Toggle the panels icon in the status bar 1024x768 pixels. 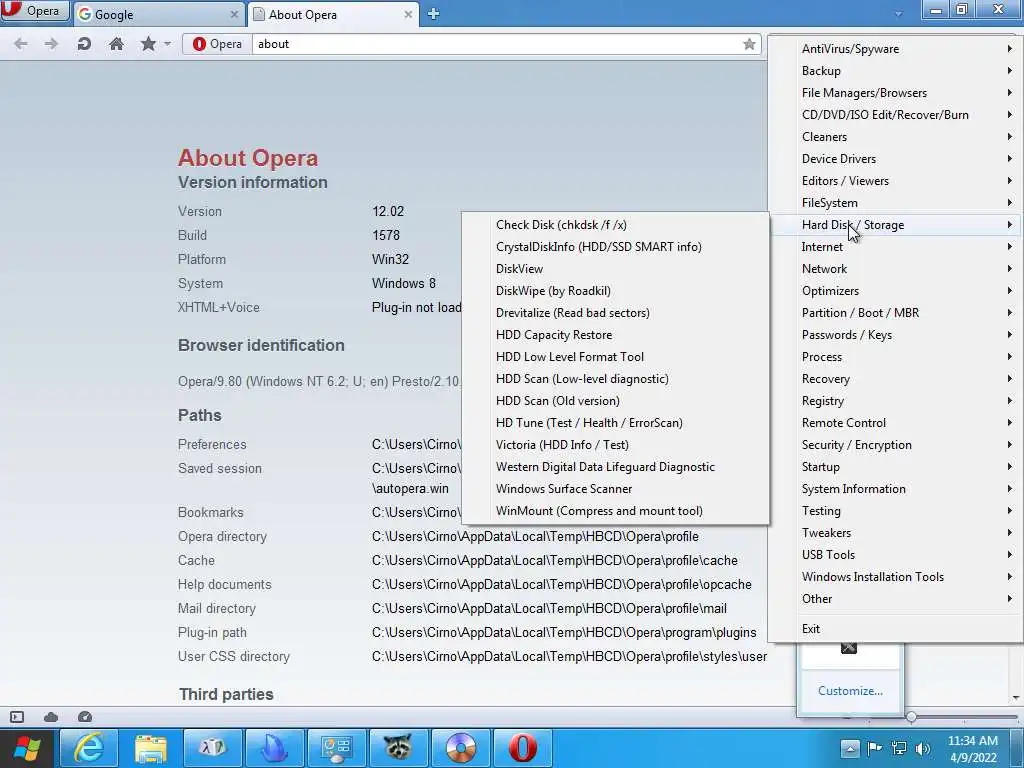click(x=17, y=717)
